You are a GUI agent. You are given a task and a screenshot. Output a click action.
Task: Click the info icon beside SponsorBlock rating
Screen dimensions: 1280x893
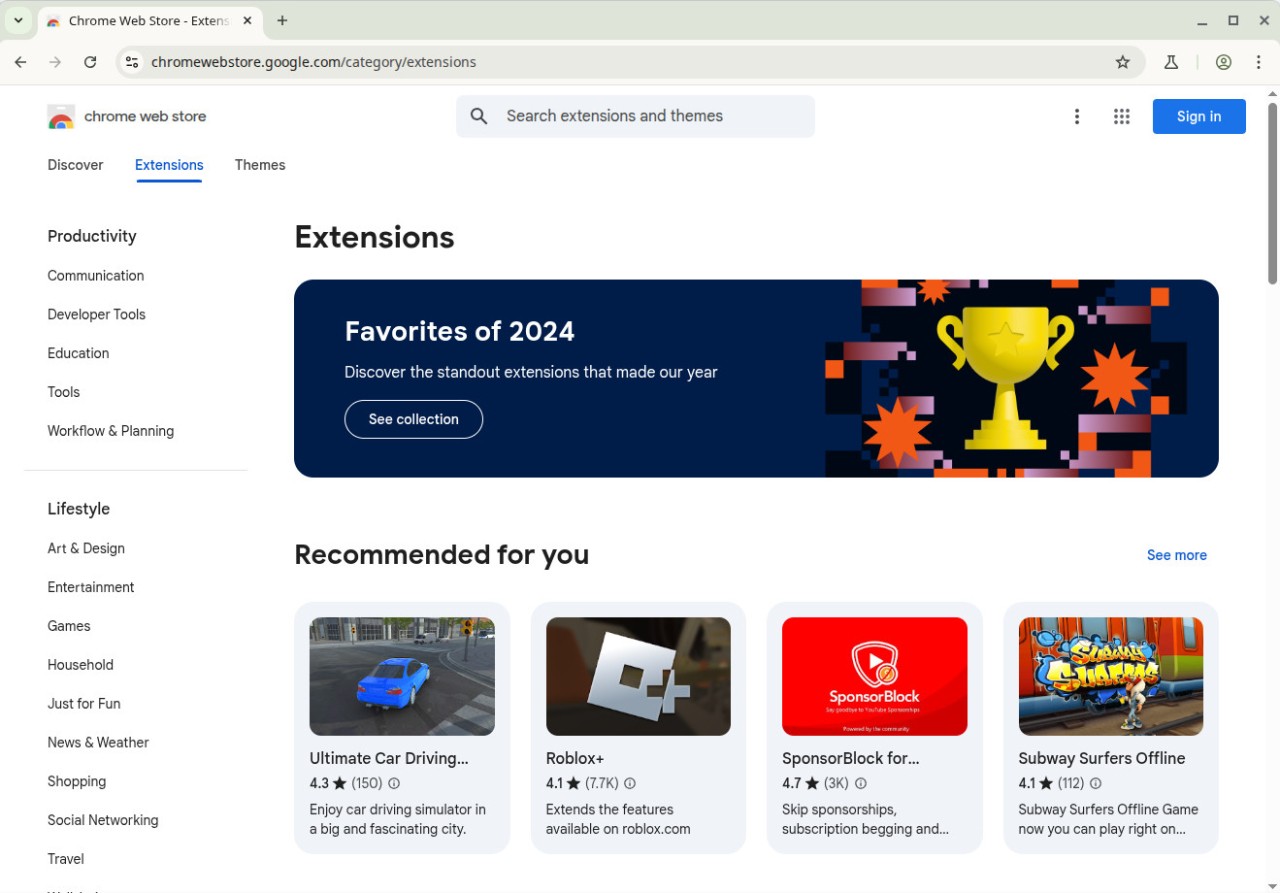tap(861, 783)
